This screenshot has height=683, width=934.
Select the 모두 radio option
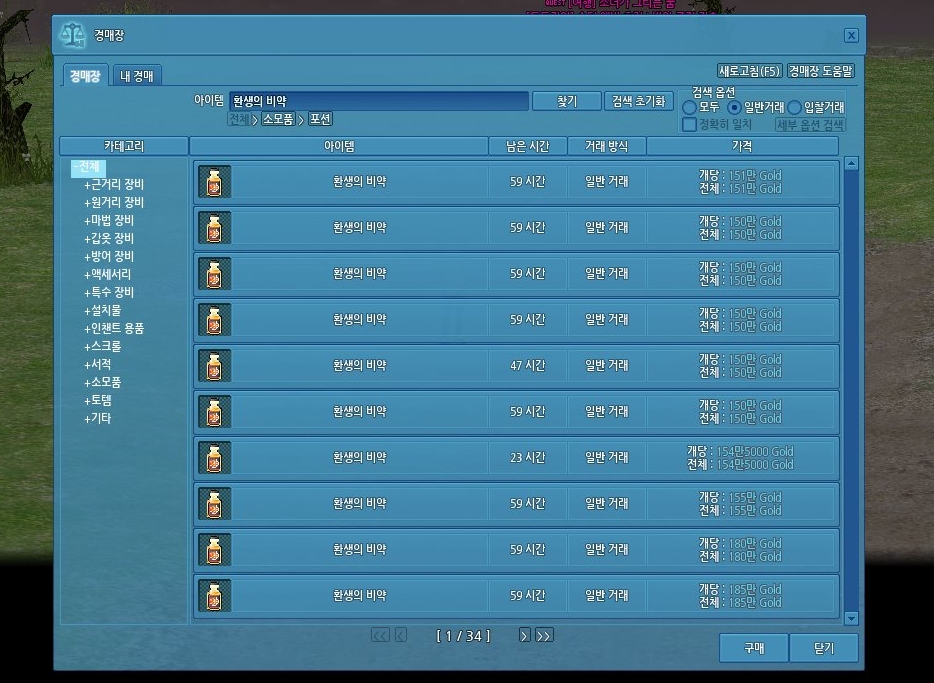[690, 107]
